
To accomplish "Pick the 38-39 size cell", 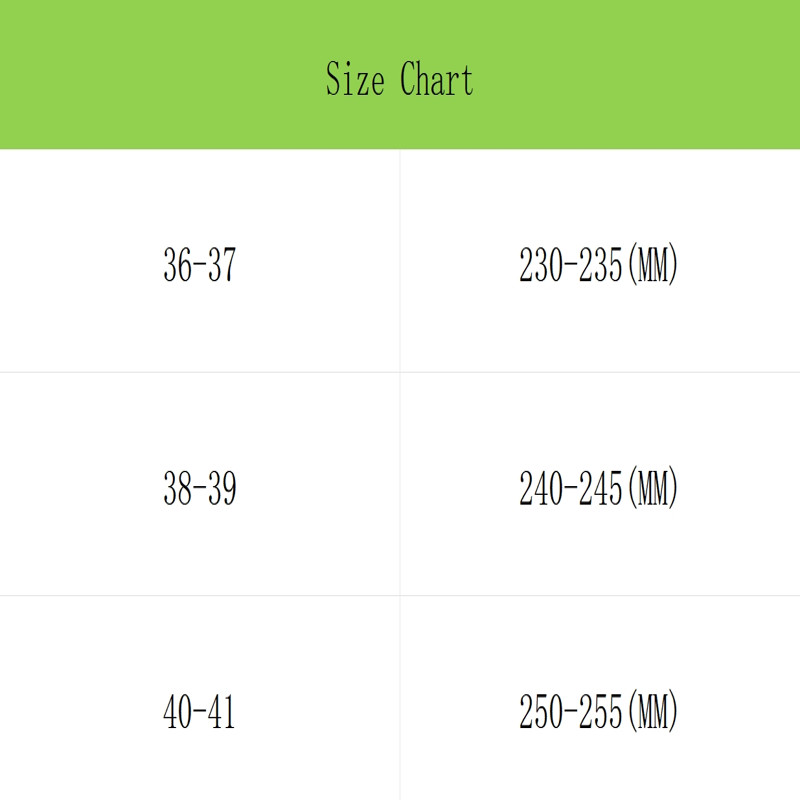I will 199,489.
